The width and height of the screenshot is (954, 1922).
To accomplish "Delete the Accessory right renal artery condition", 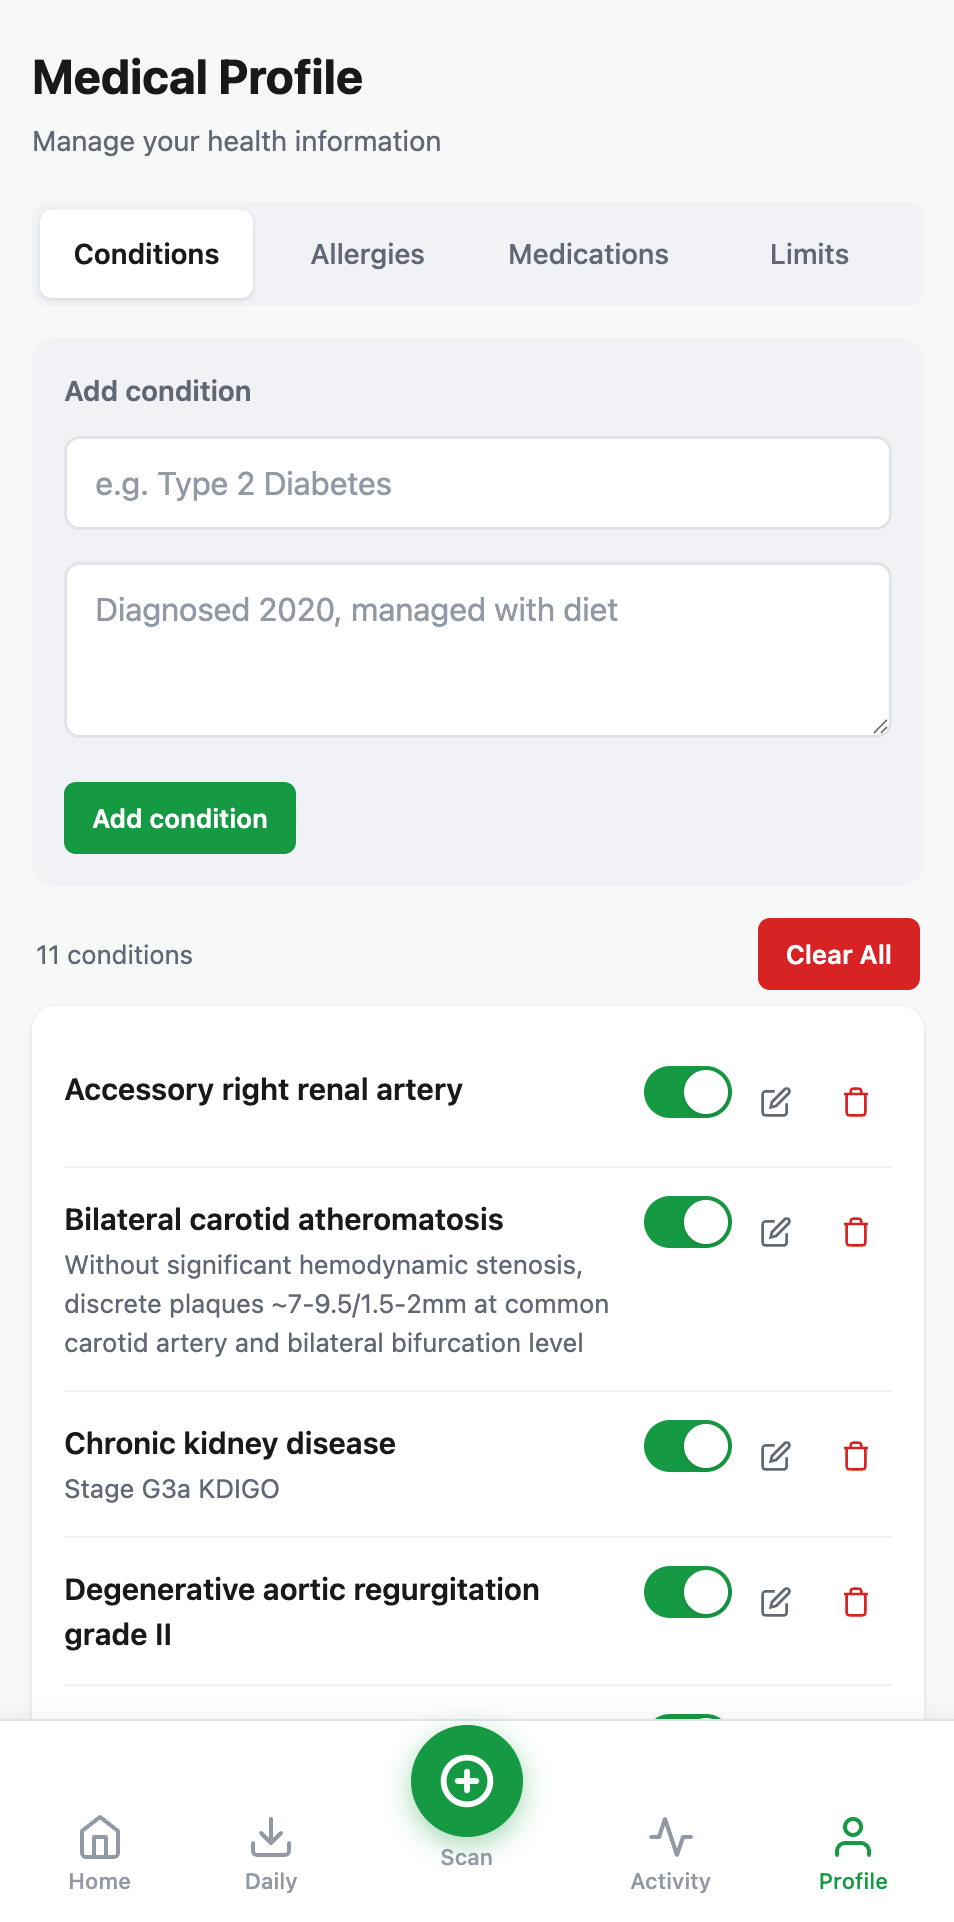I will click(855, 1102).
